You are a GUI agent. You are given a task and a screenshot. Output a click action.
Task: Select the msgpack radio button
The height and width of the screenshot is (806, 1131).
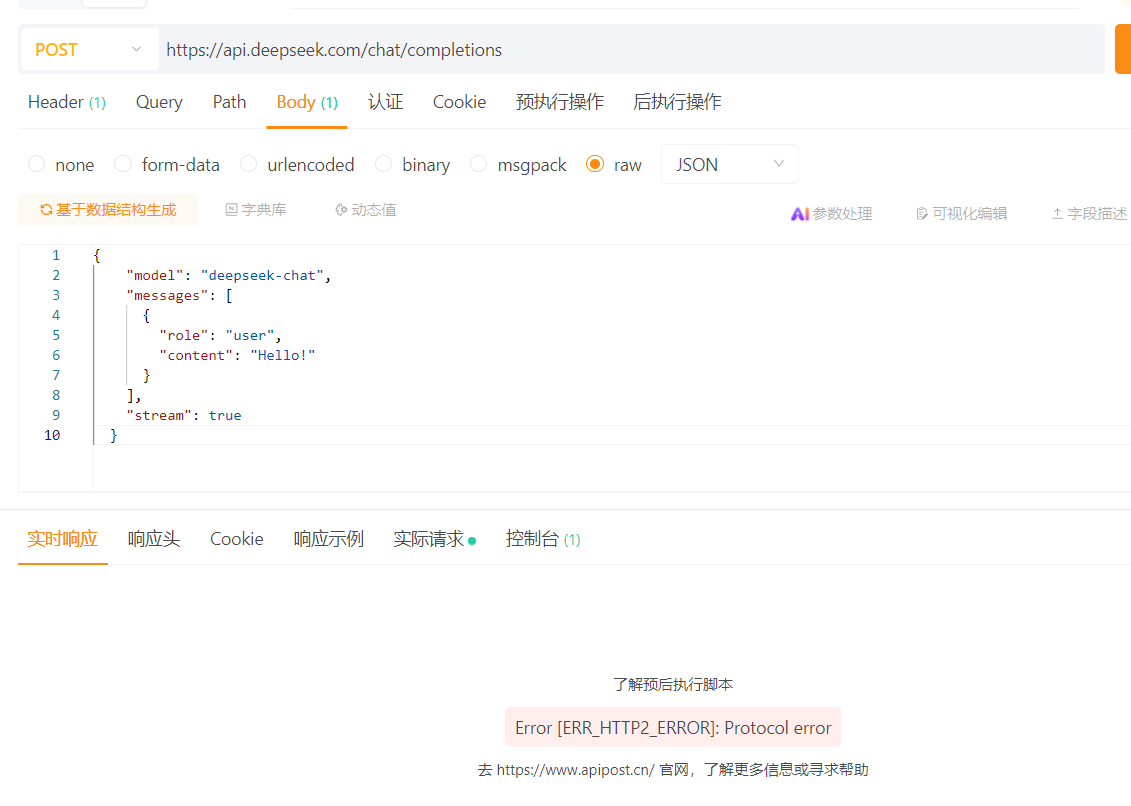click(x=479, y=165)
